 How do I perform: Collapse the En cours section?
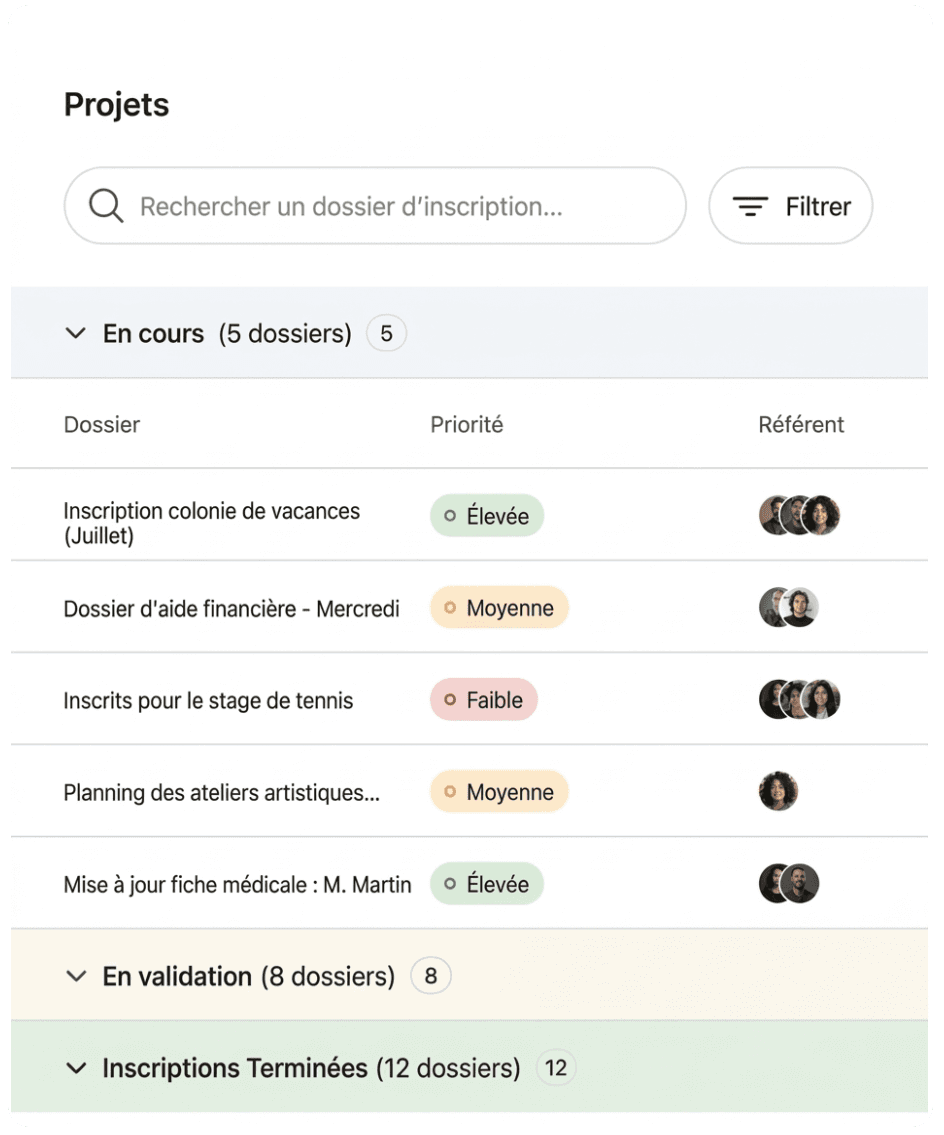click(77, 334)
